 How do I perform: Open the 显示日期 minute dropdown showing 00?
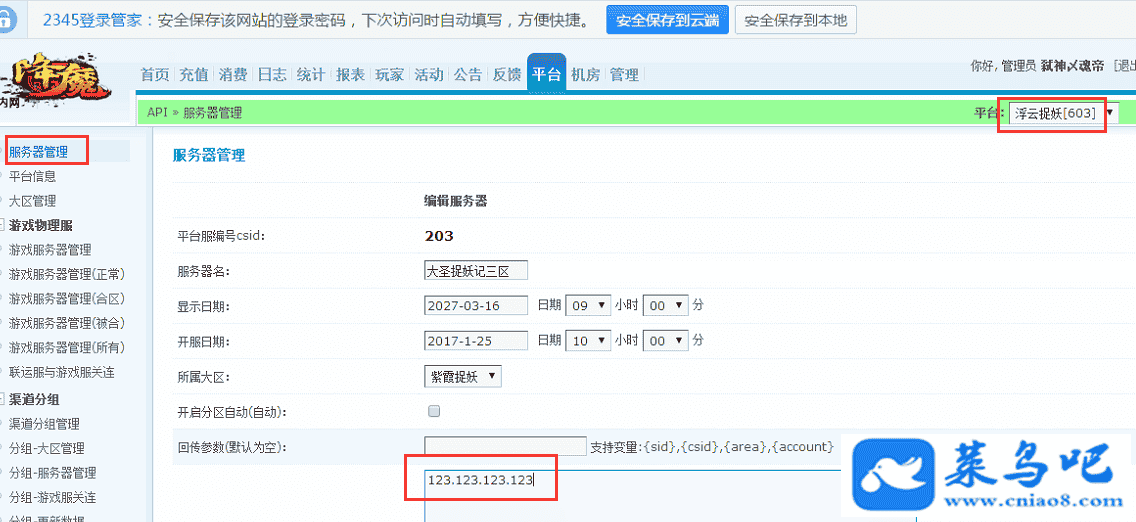(x=665, y=305)
